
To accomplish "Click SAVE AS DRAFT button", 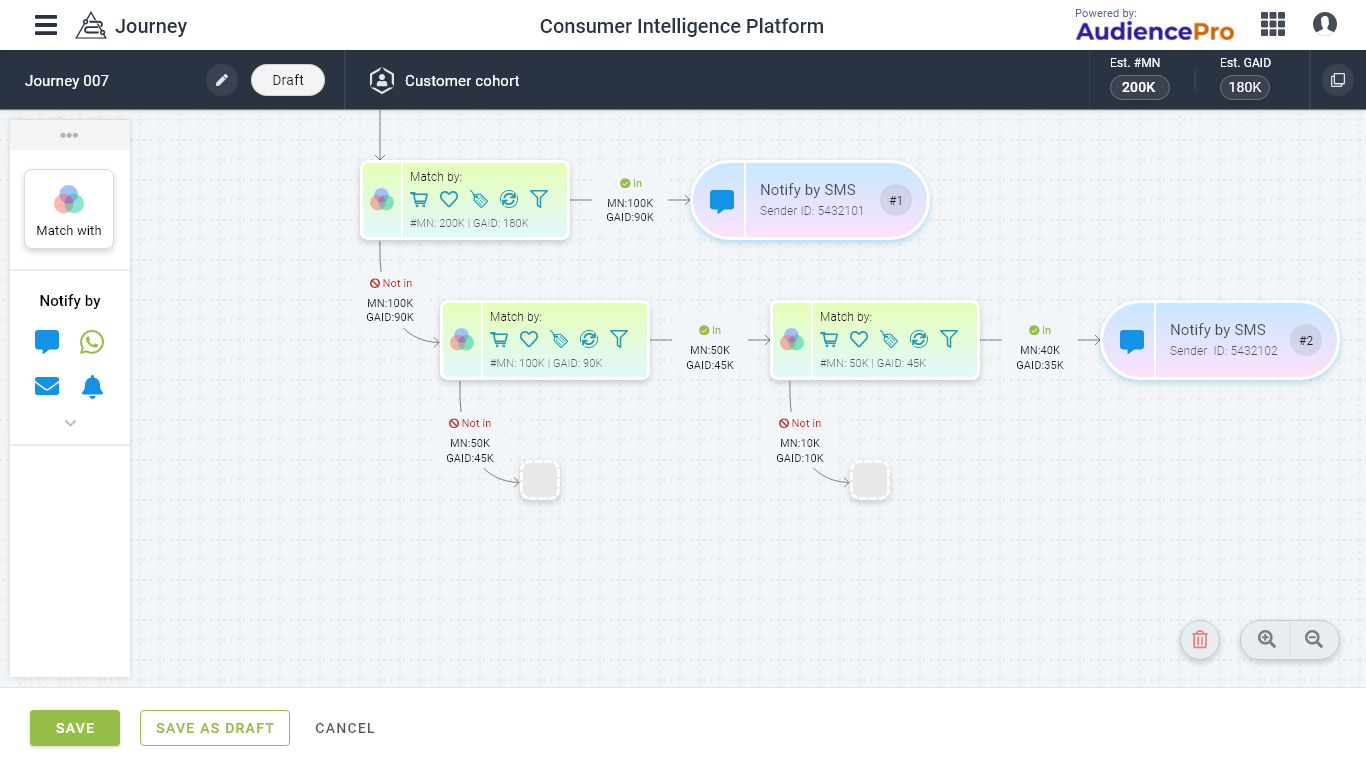I will point(215,728).
